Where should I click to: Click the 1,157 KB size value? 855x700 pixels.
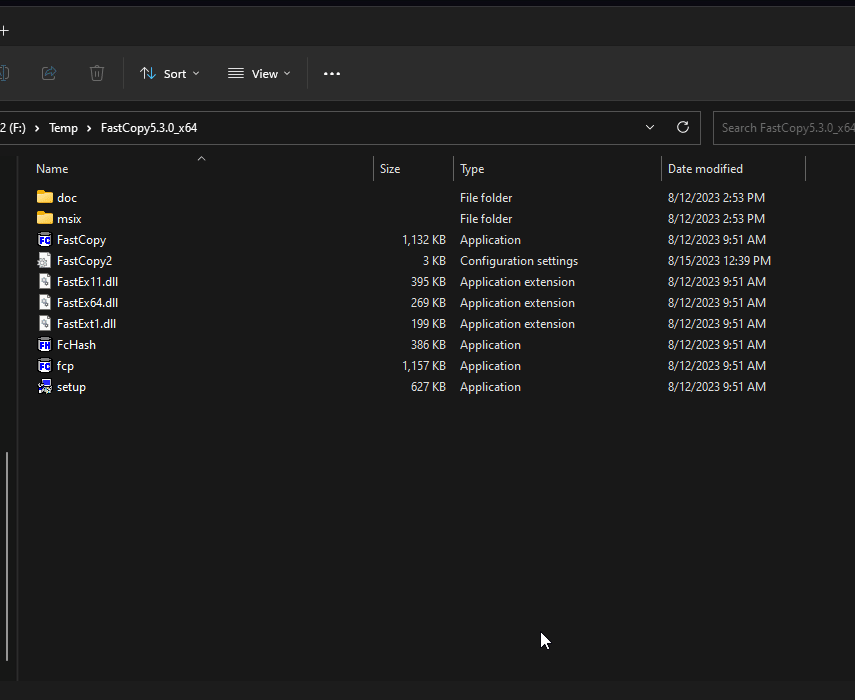[424, 366]
